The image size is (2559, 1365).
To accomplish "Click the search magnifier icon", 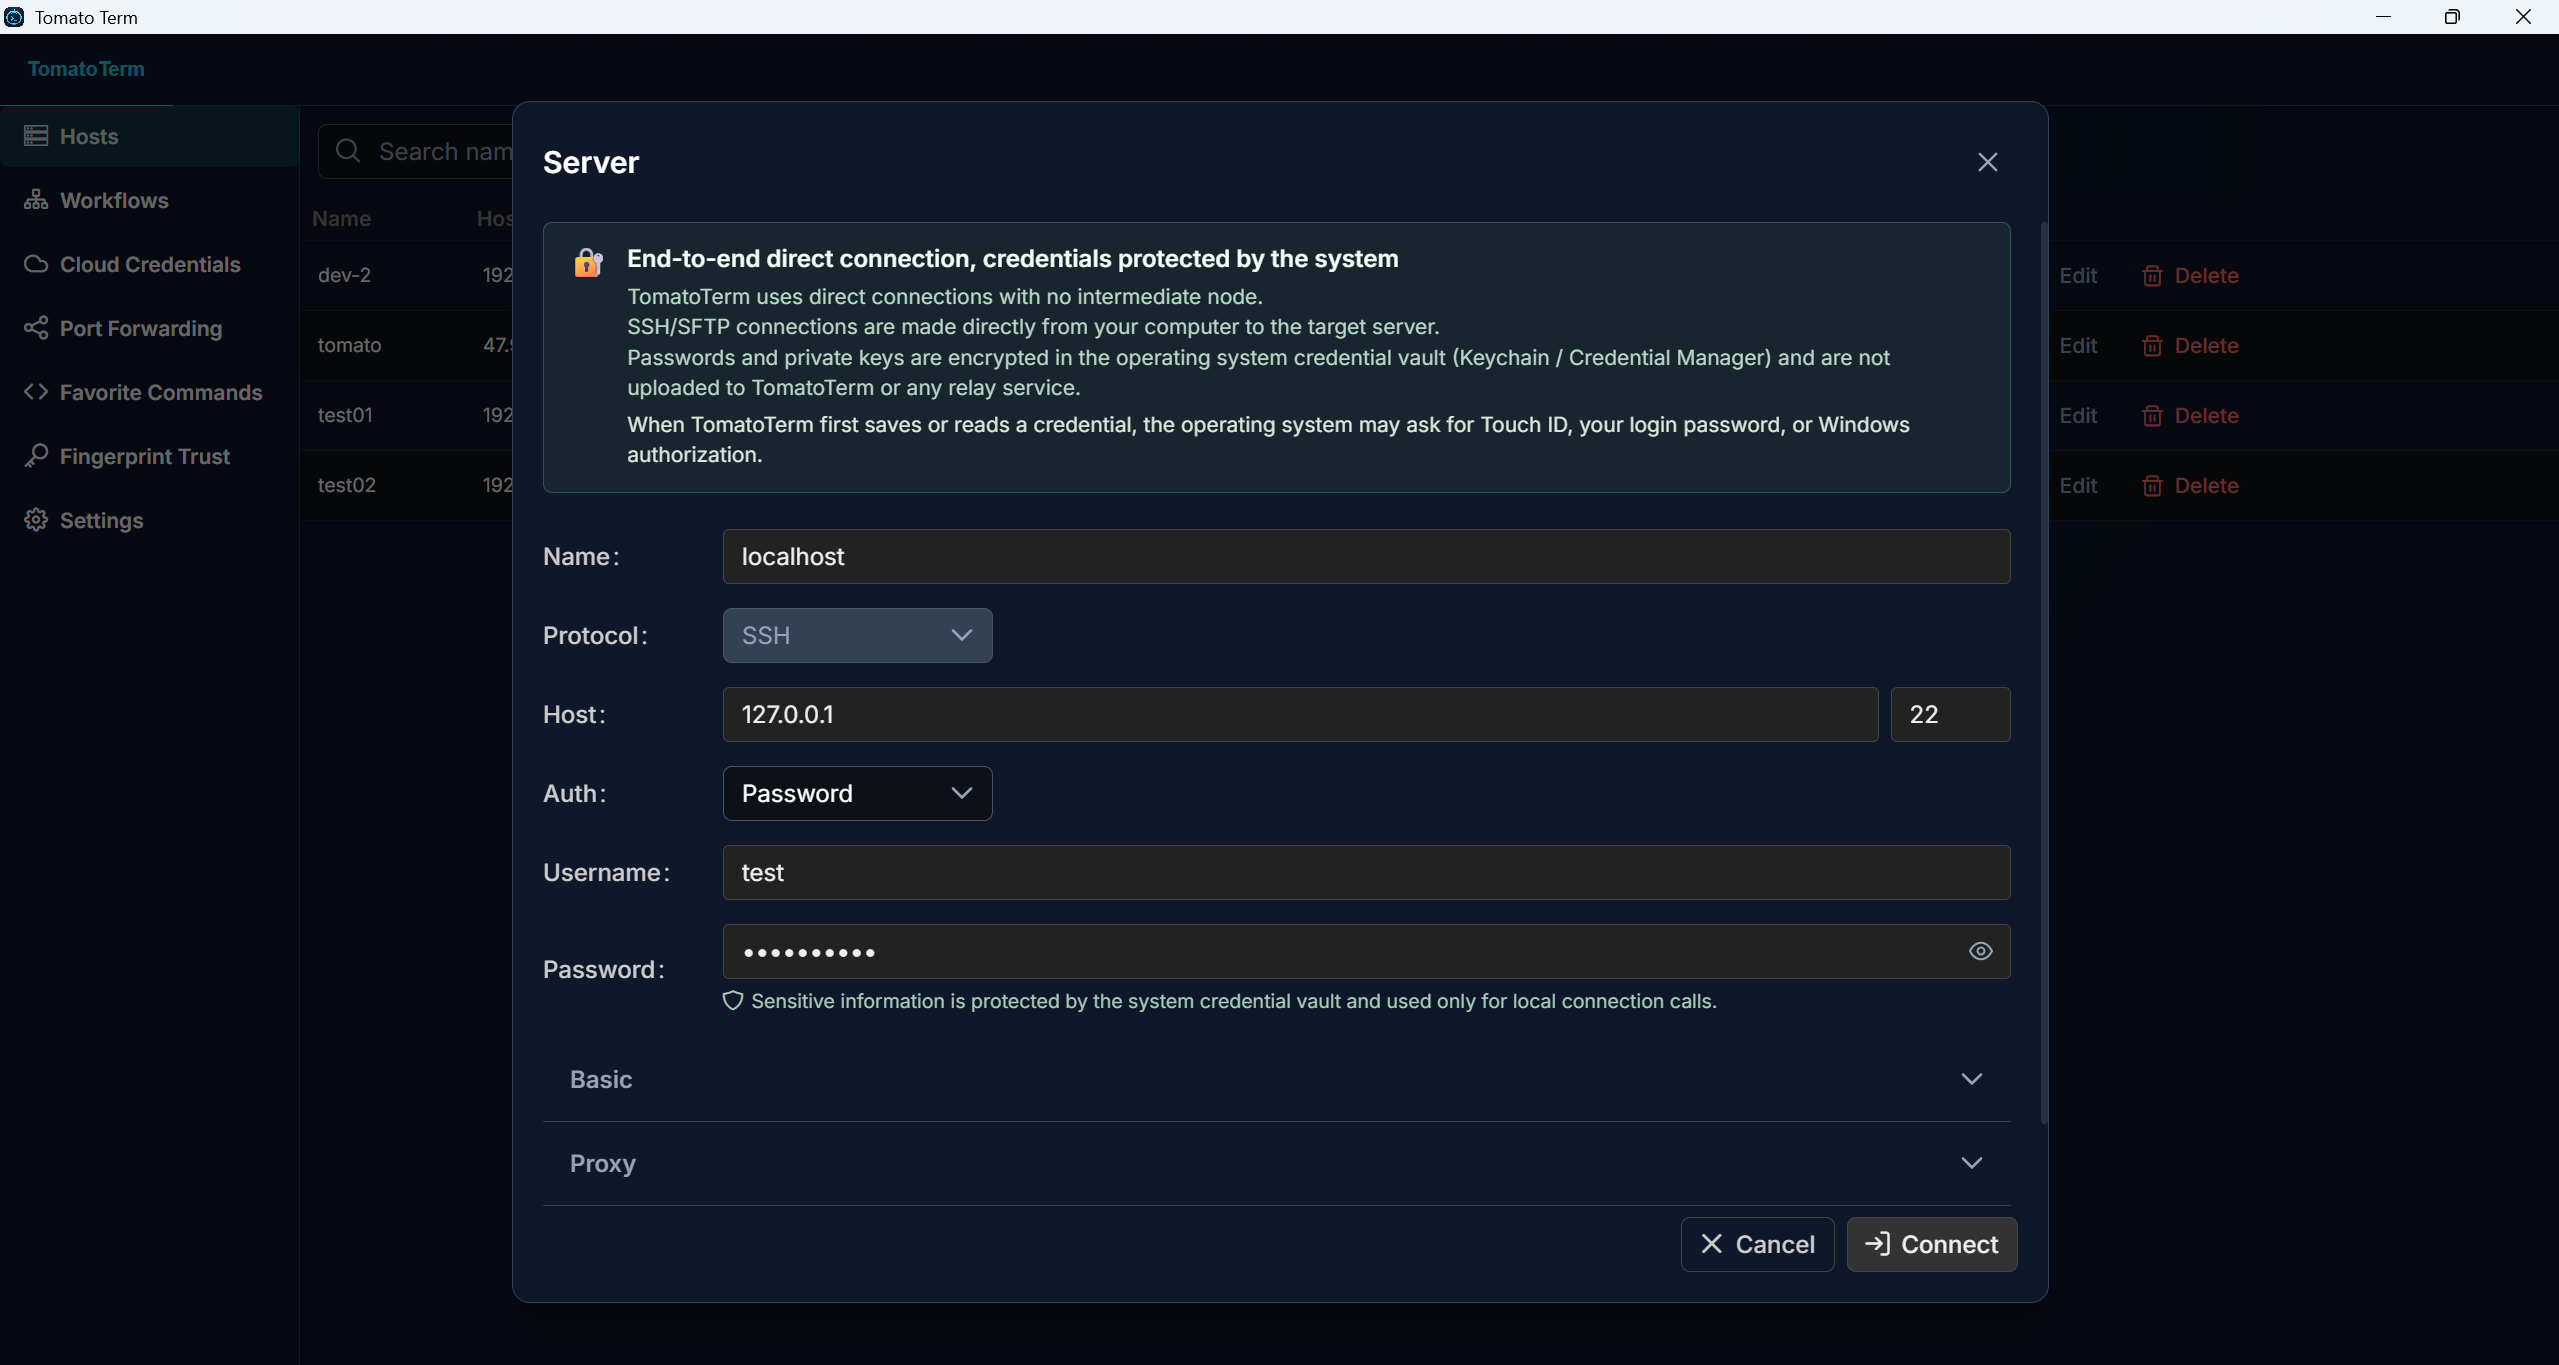I will (x=348, y=151).
